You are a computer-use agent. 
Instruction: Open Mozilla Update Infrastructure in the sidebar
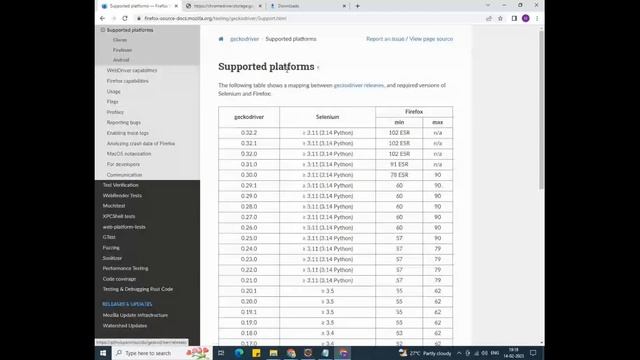tap(135, 315)
